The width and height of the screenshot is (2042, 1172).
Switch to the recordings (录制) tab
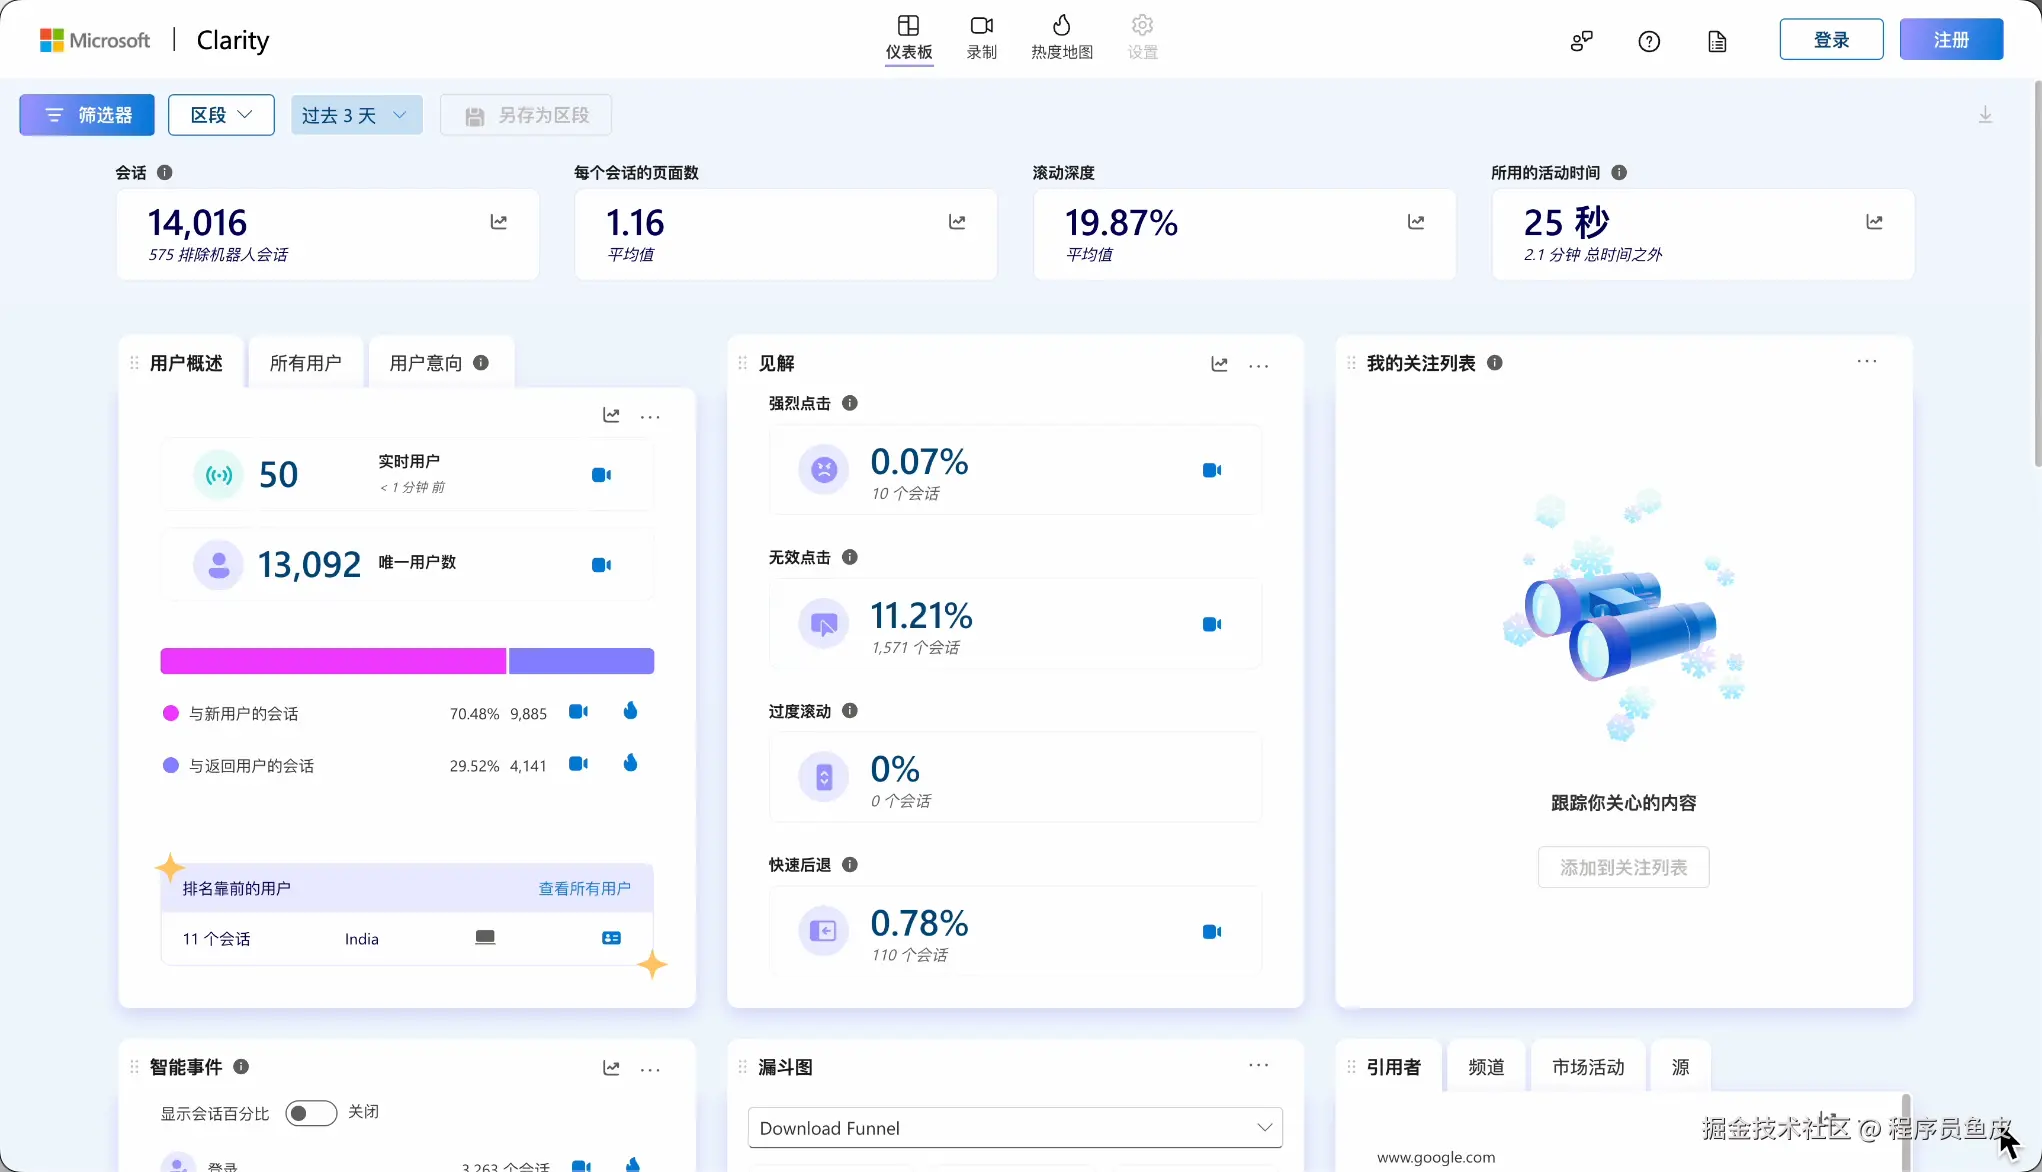coord(981,37)
